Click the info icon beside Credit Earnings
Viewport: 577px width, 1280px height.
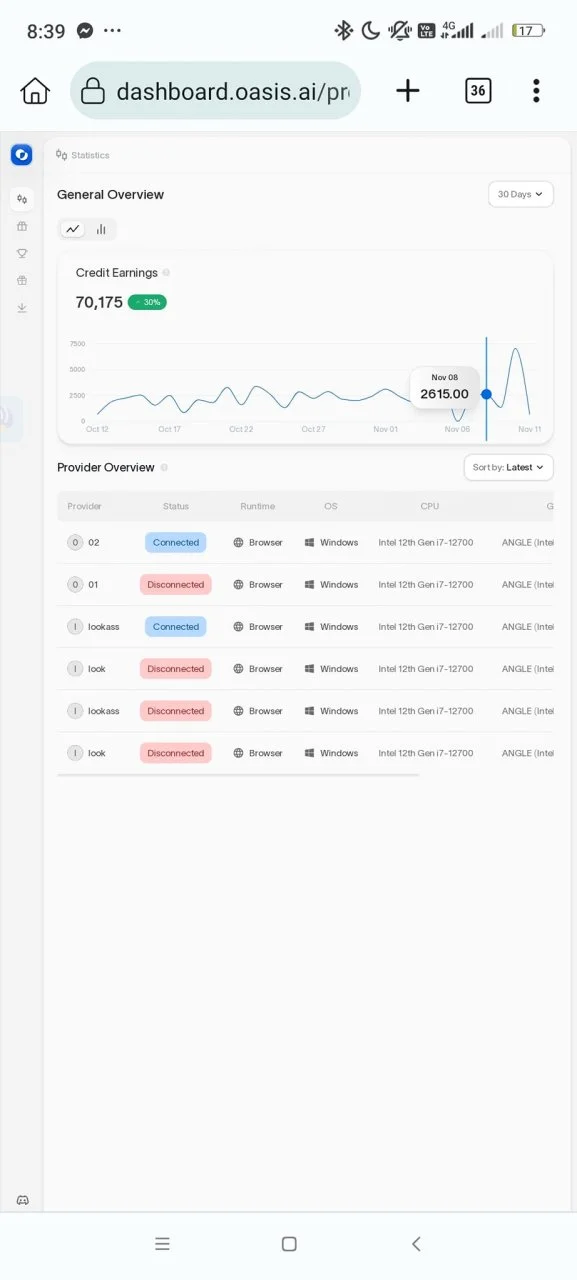pos(166,272)
